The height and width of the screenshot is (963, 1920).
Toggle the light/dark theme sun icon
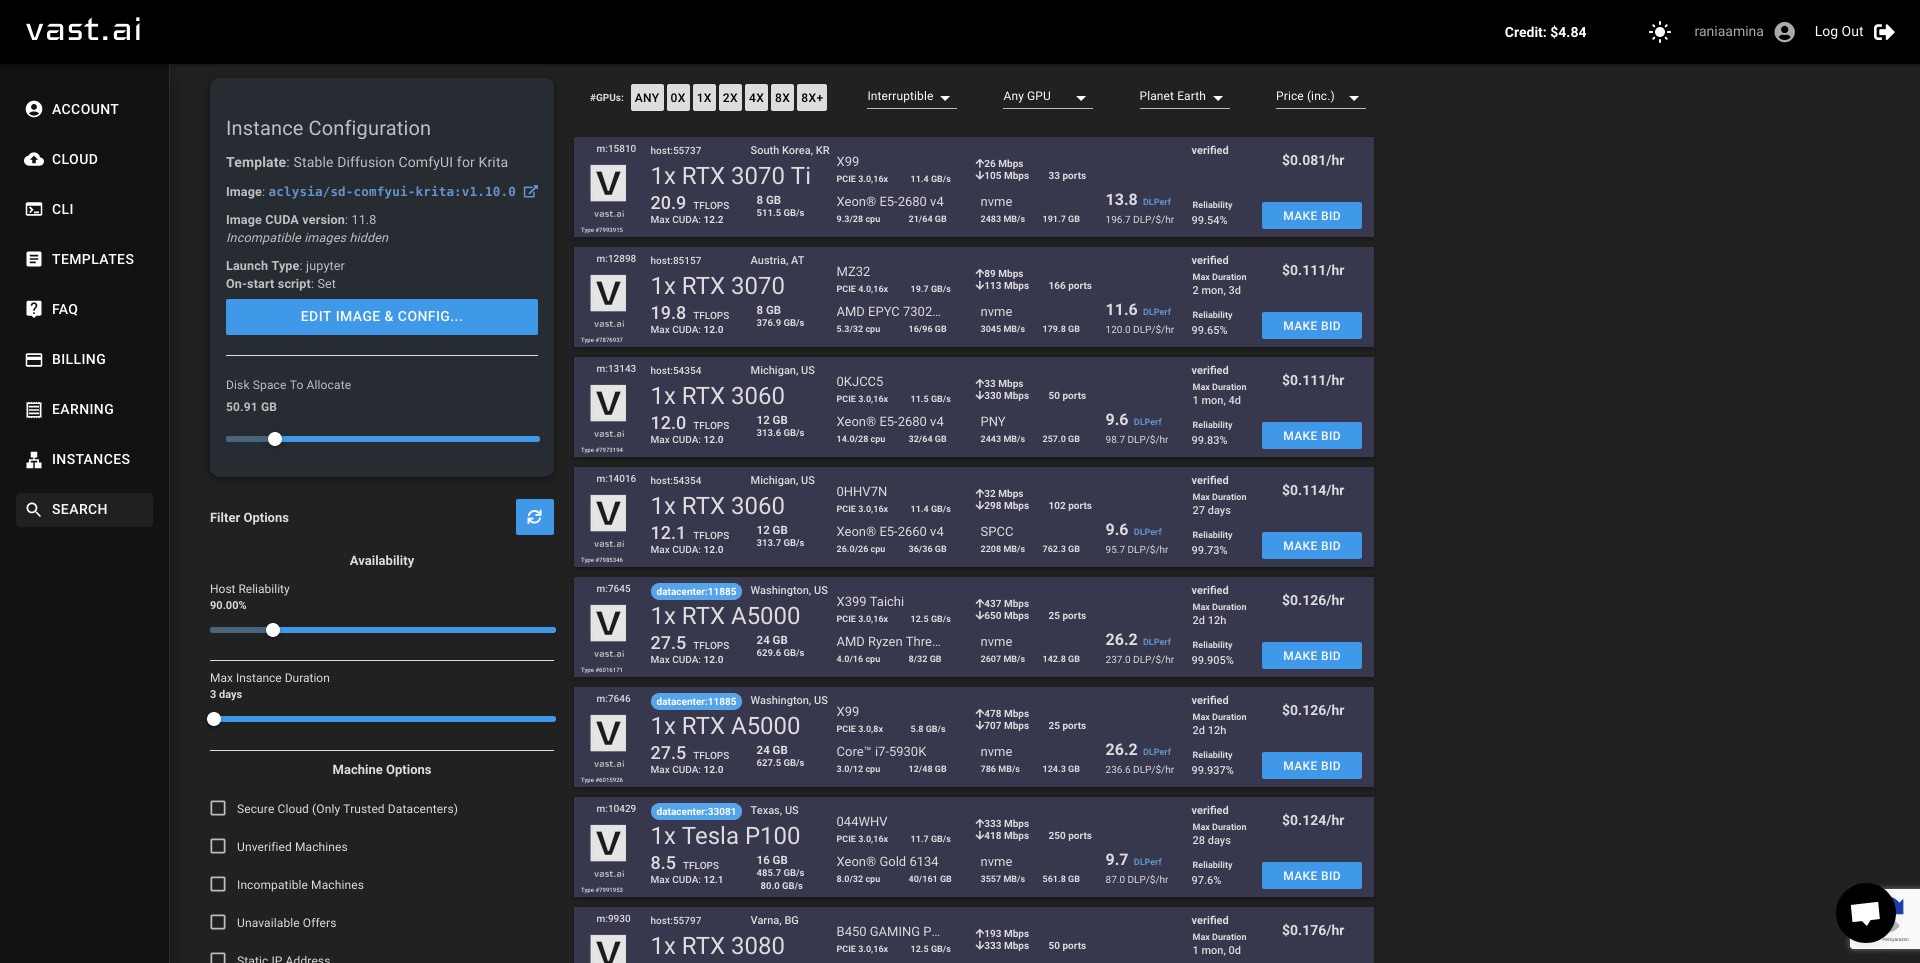(1660, 32)
